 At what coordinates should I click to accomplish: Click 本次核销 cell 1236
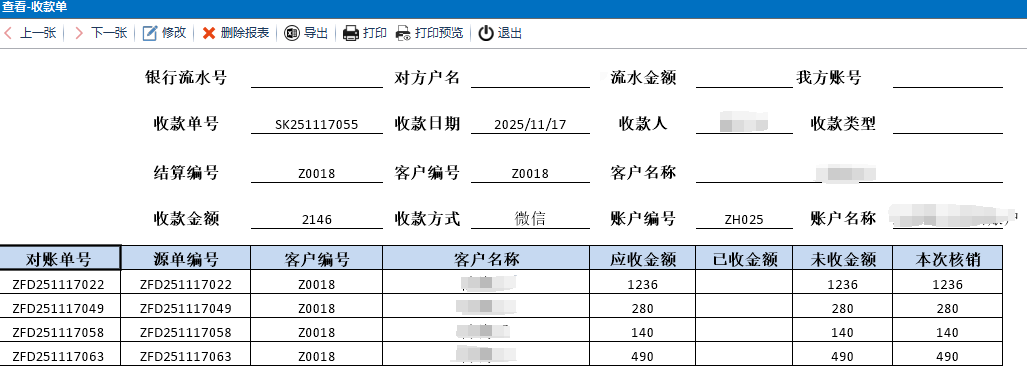tap(948, 282)
